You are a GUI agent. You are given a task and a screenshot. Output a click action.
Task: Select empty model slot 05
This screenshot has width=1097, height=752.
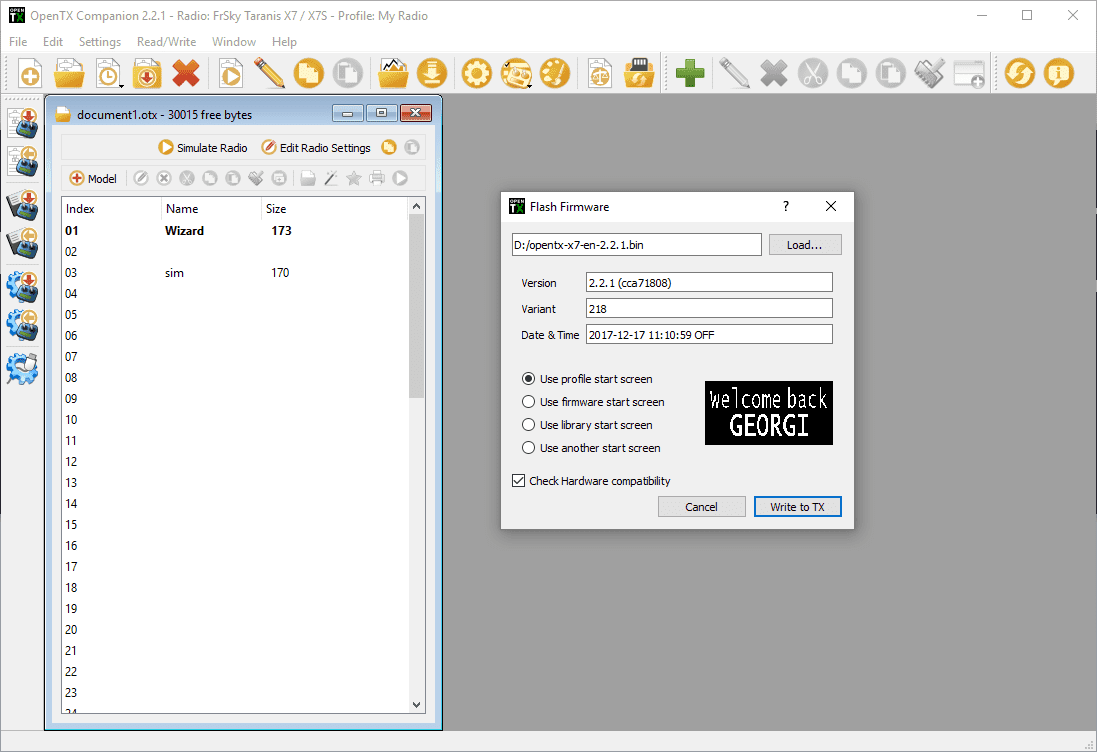[234, 315]
